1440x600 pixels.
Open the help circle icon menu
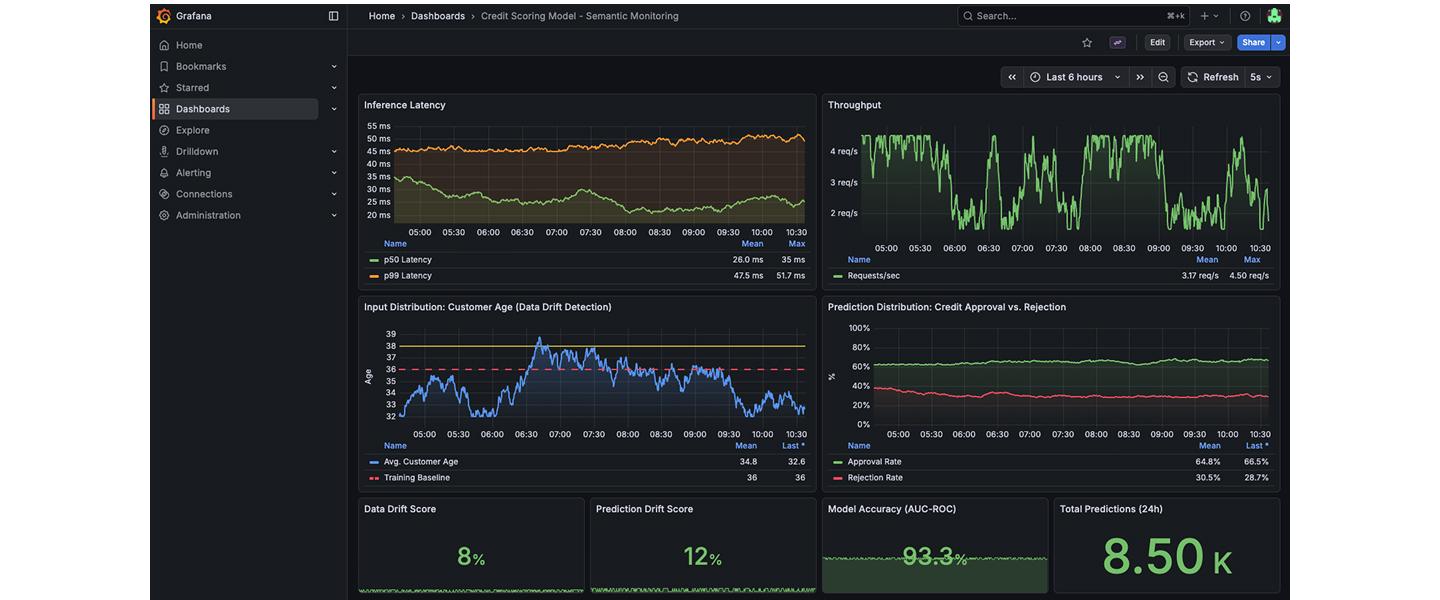(1245, 16)
